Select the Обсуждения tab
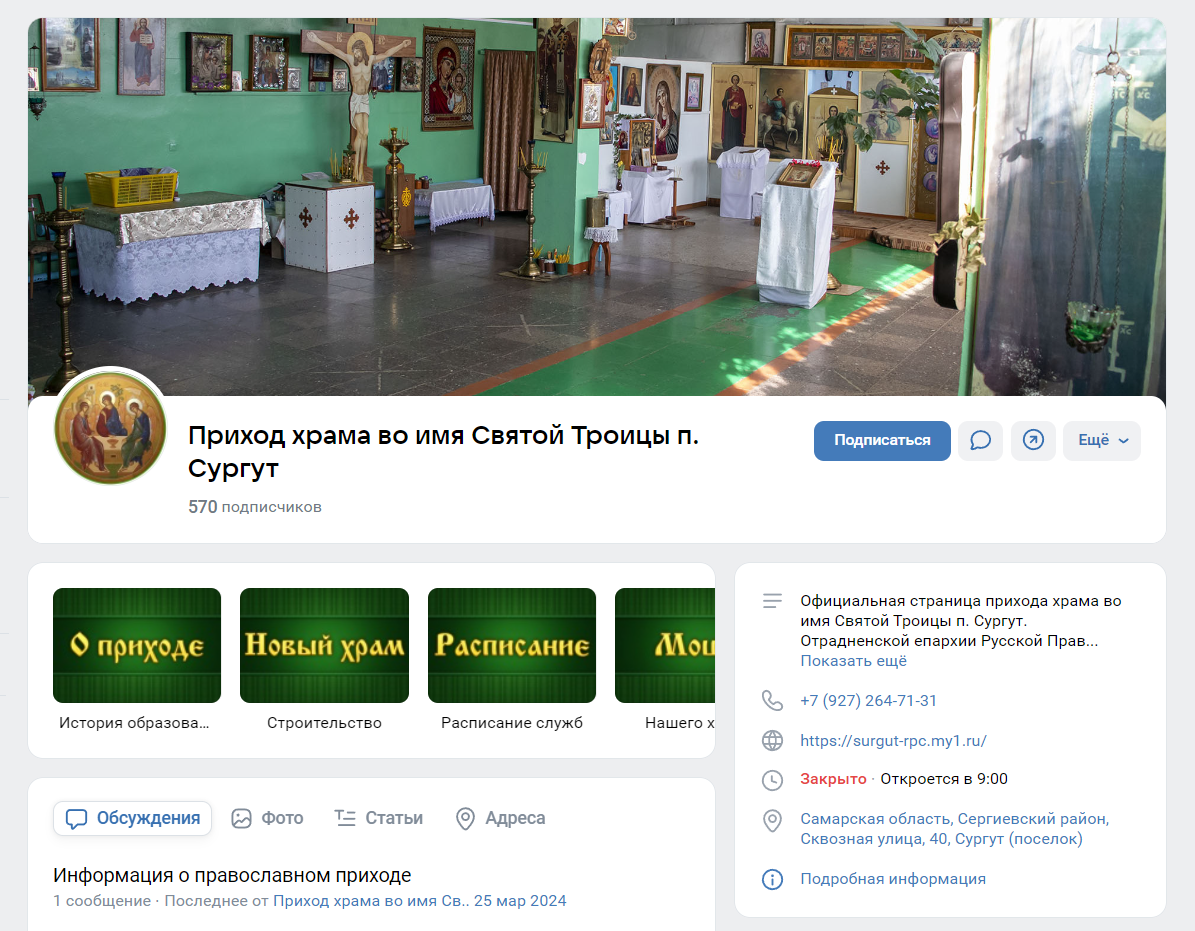1195x931 pixels. pos(133,818)
